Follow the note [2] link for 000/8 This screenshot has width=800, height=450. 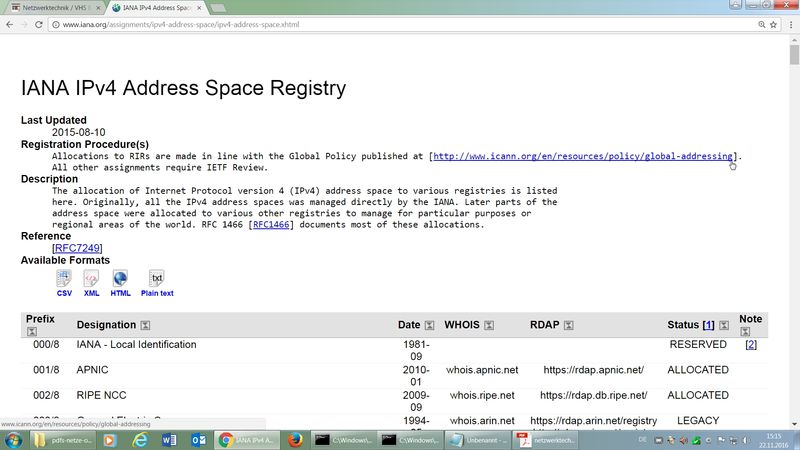pyautogui.click(x=751, y=344)
